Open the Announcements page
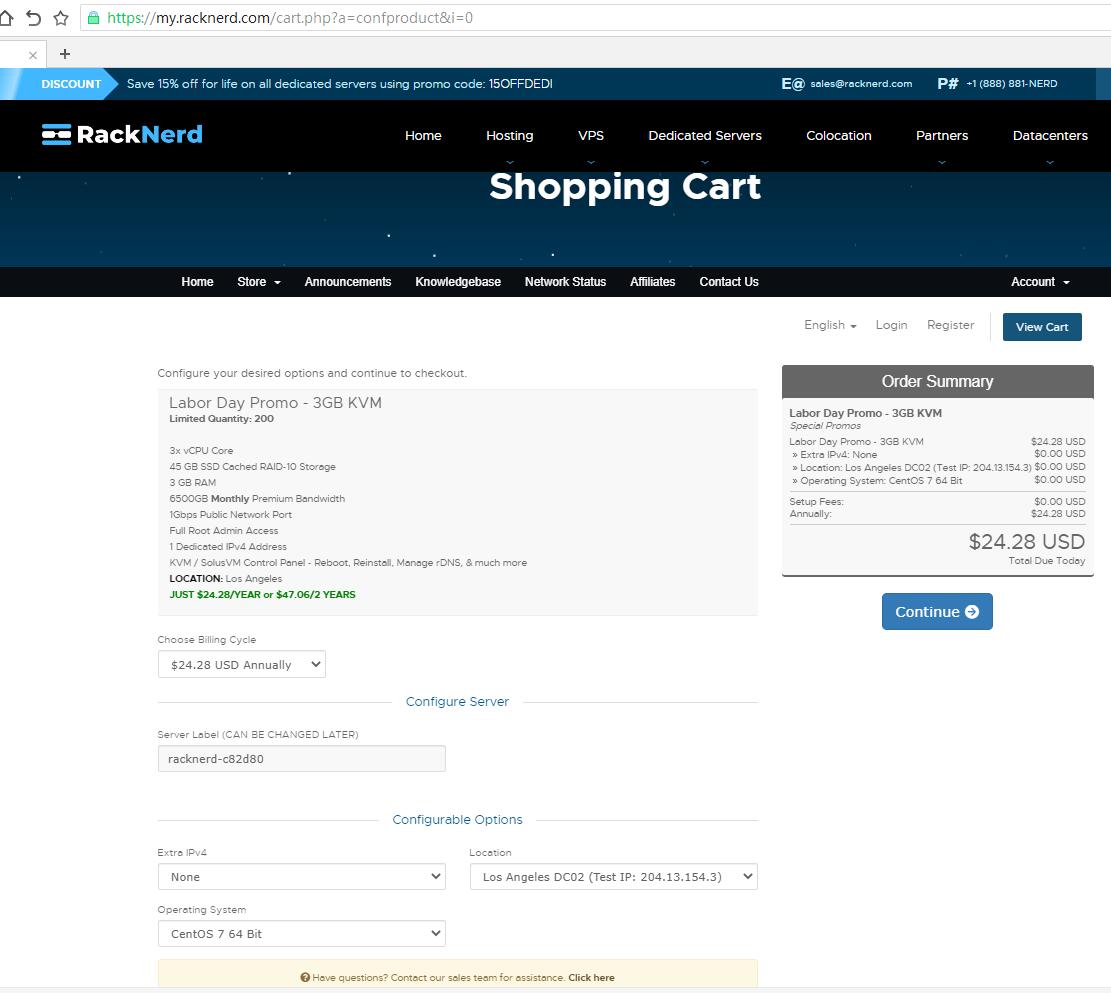1111x993 pixels. [x=348, y=282]
